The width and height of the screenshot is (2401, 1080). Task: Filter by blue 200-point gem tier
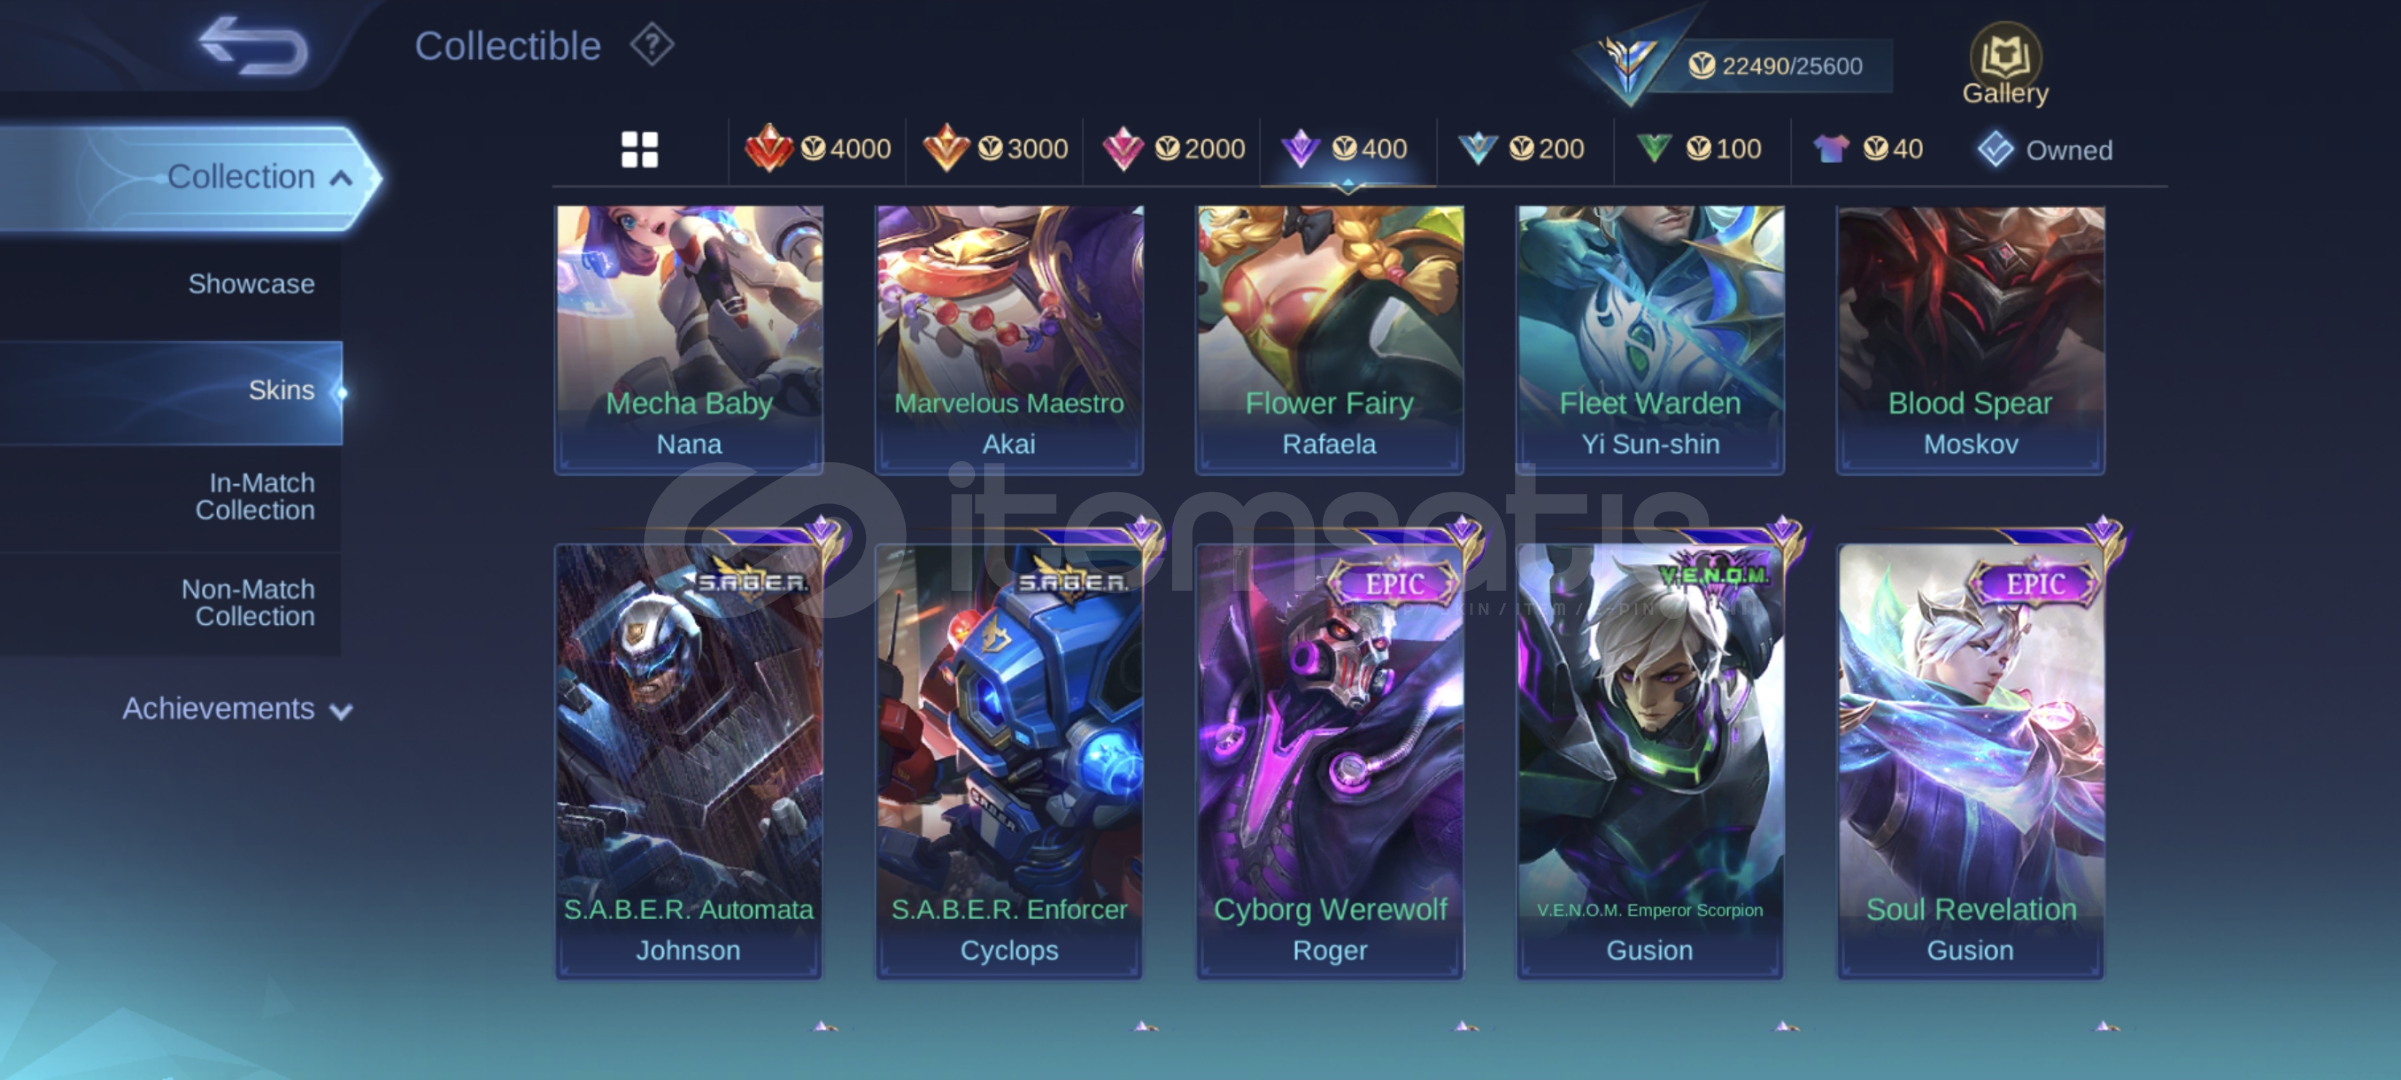[x=1522, y=149]
